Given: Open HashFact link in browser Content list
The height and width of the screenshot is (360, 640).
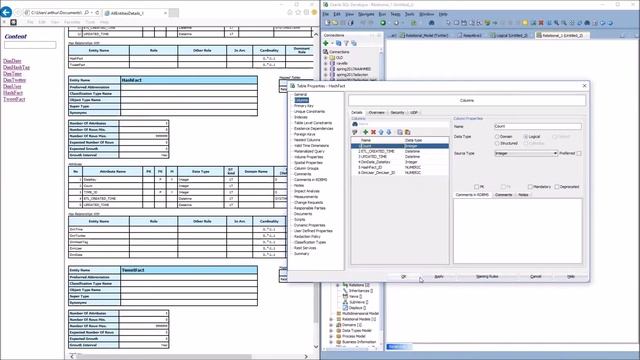Looking at the screenshot, I should point(13,93).
